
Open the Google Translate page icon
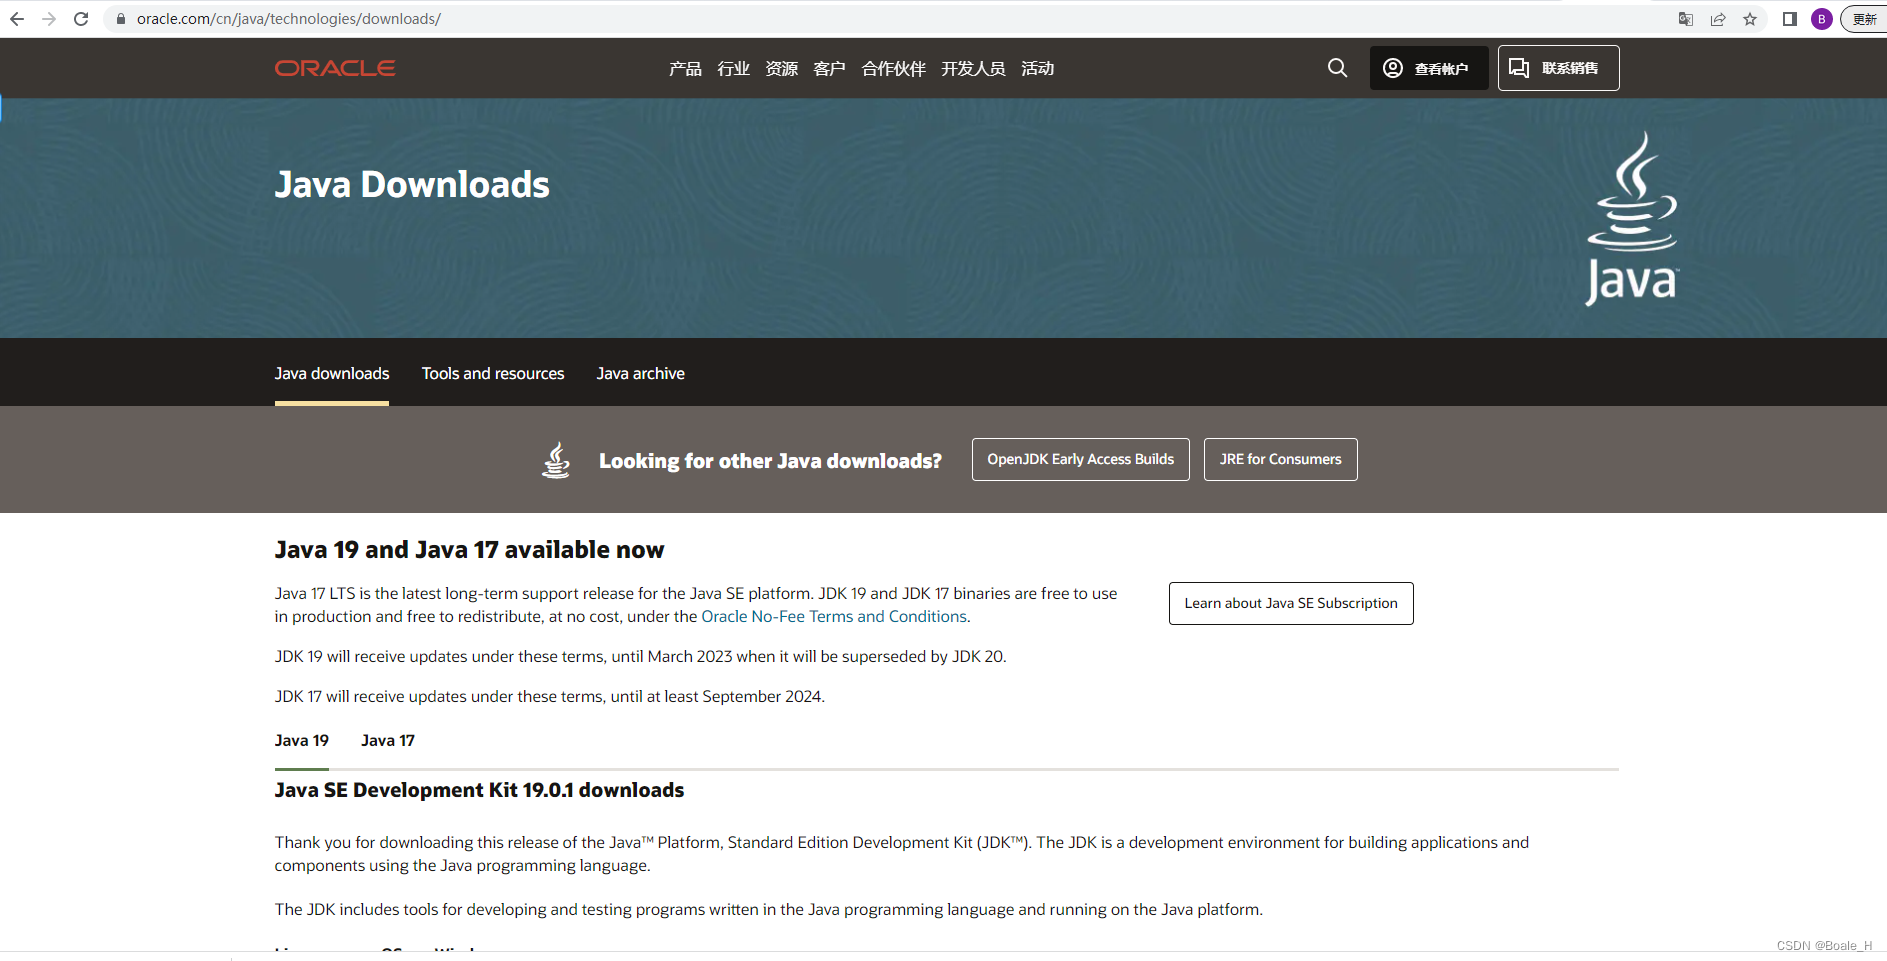[1686, 19]
